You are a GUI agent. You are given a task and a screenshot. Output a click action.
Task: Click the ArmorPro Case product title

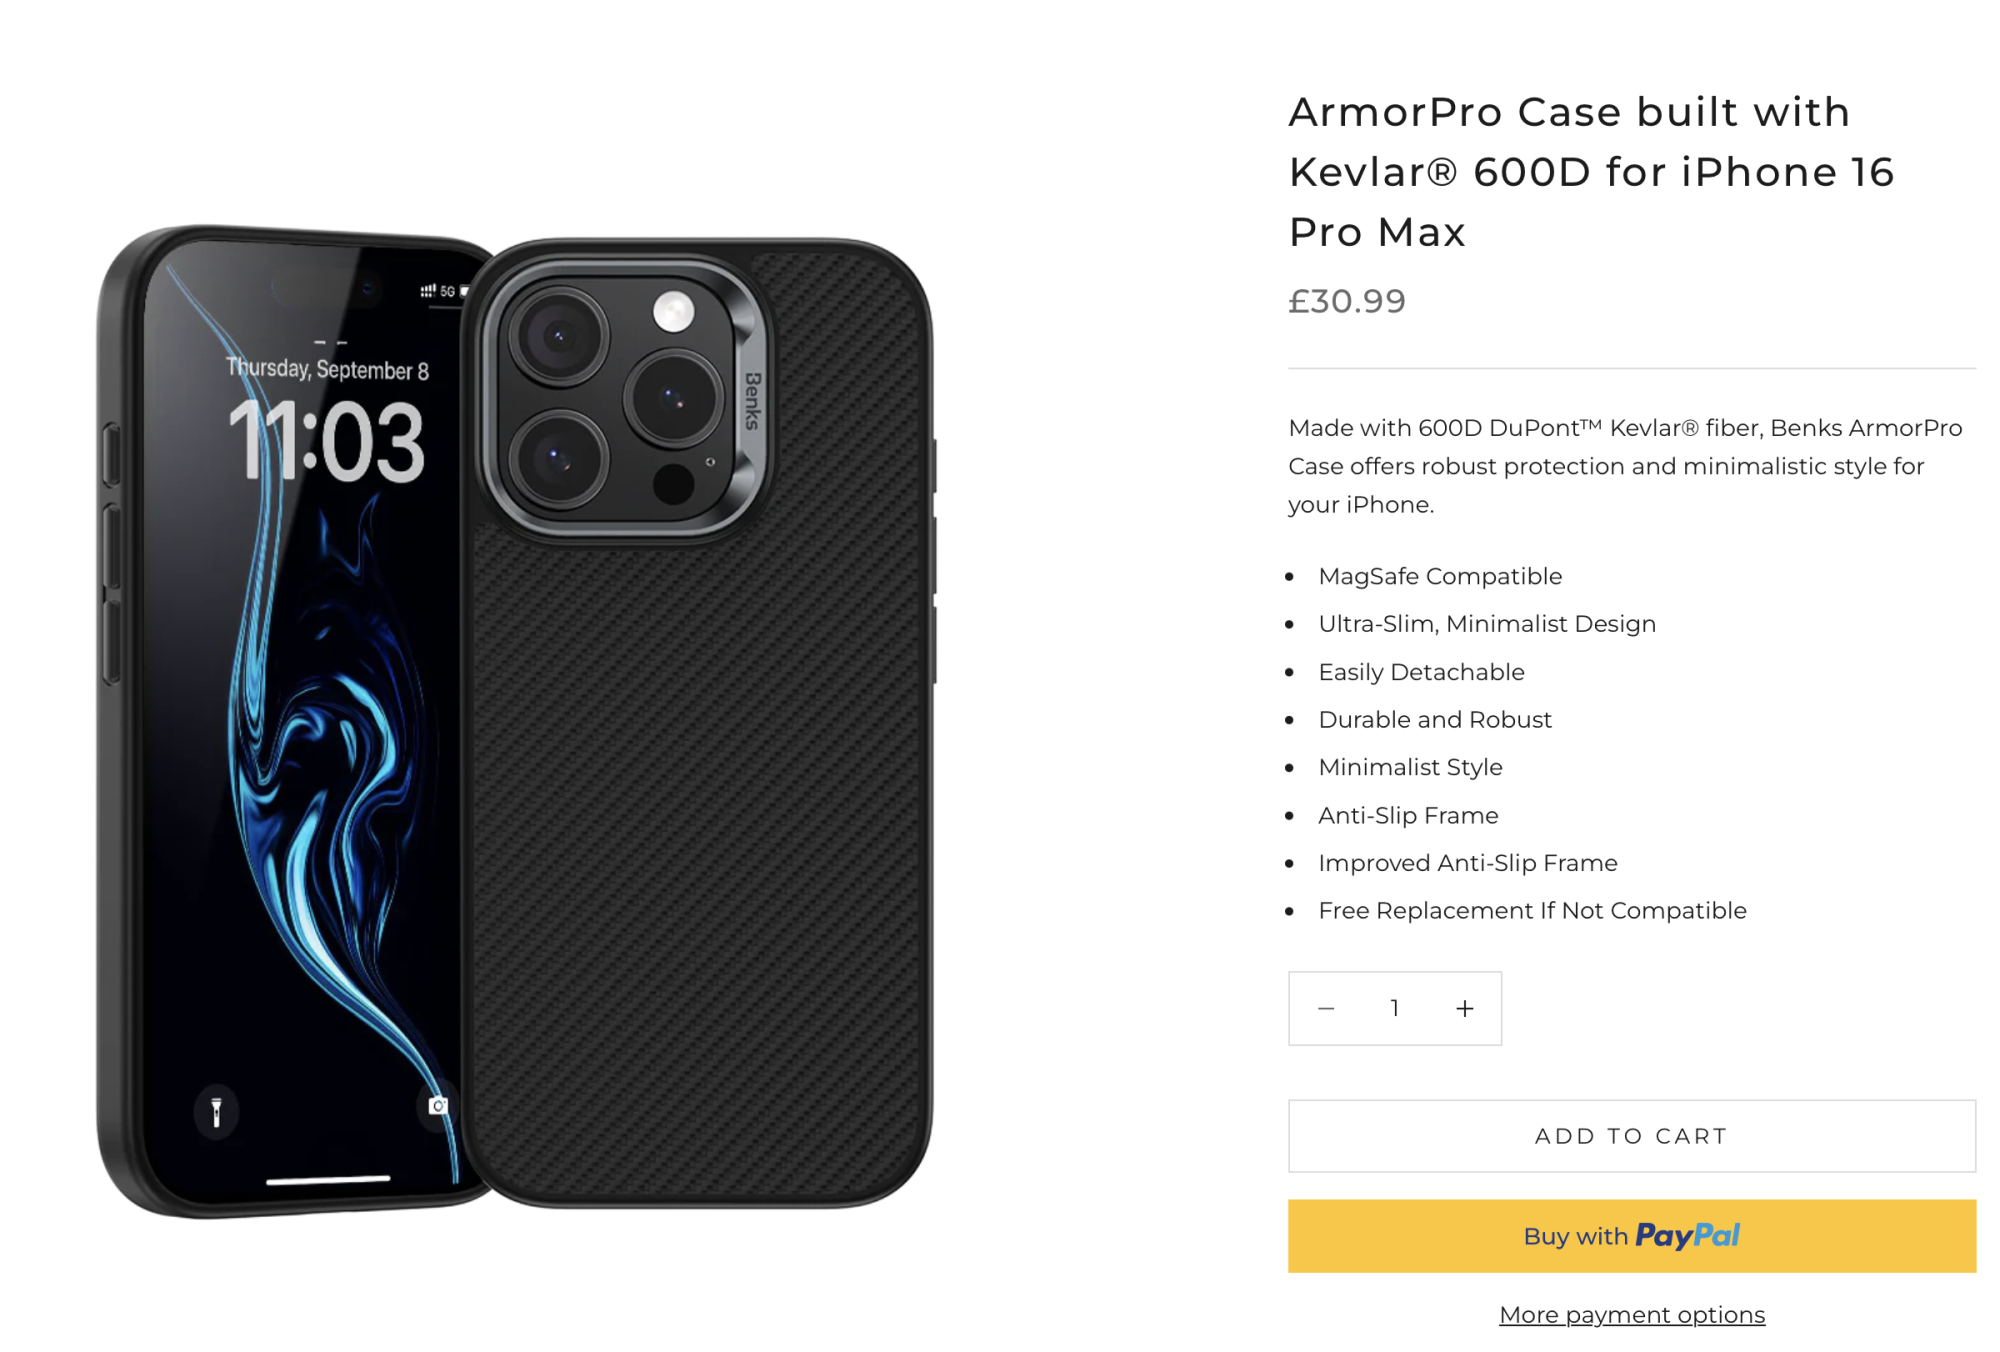tap(1591, 171)
